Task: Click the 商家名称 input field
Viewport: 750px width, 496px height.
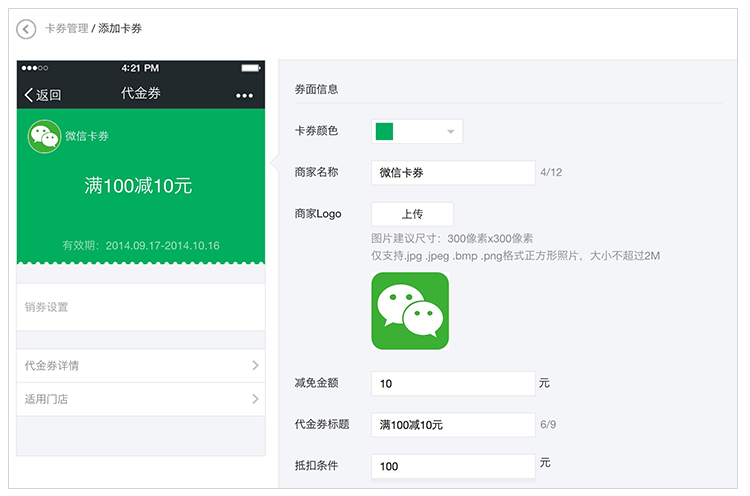Action: (x=453, y=173)
